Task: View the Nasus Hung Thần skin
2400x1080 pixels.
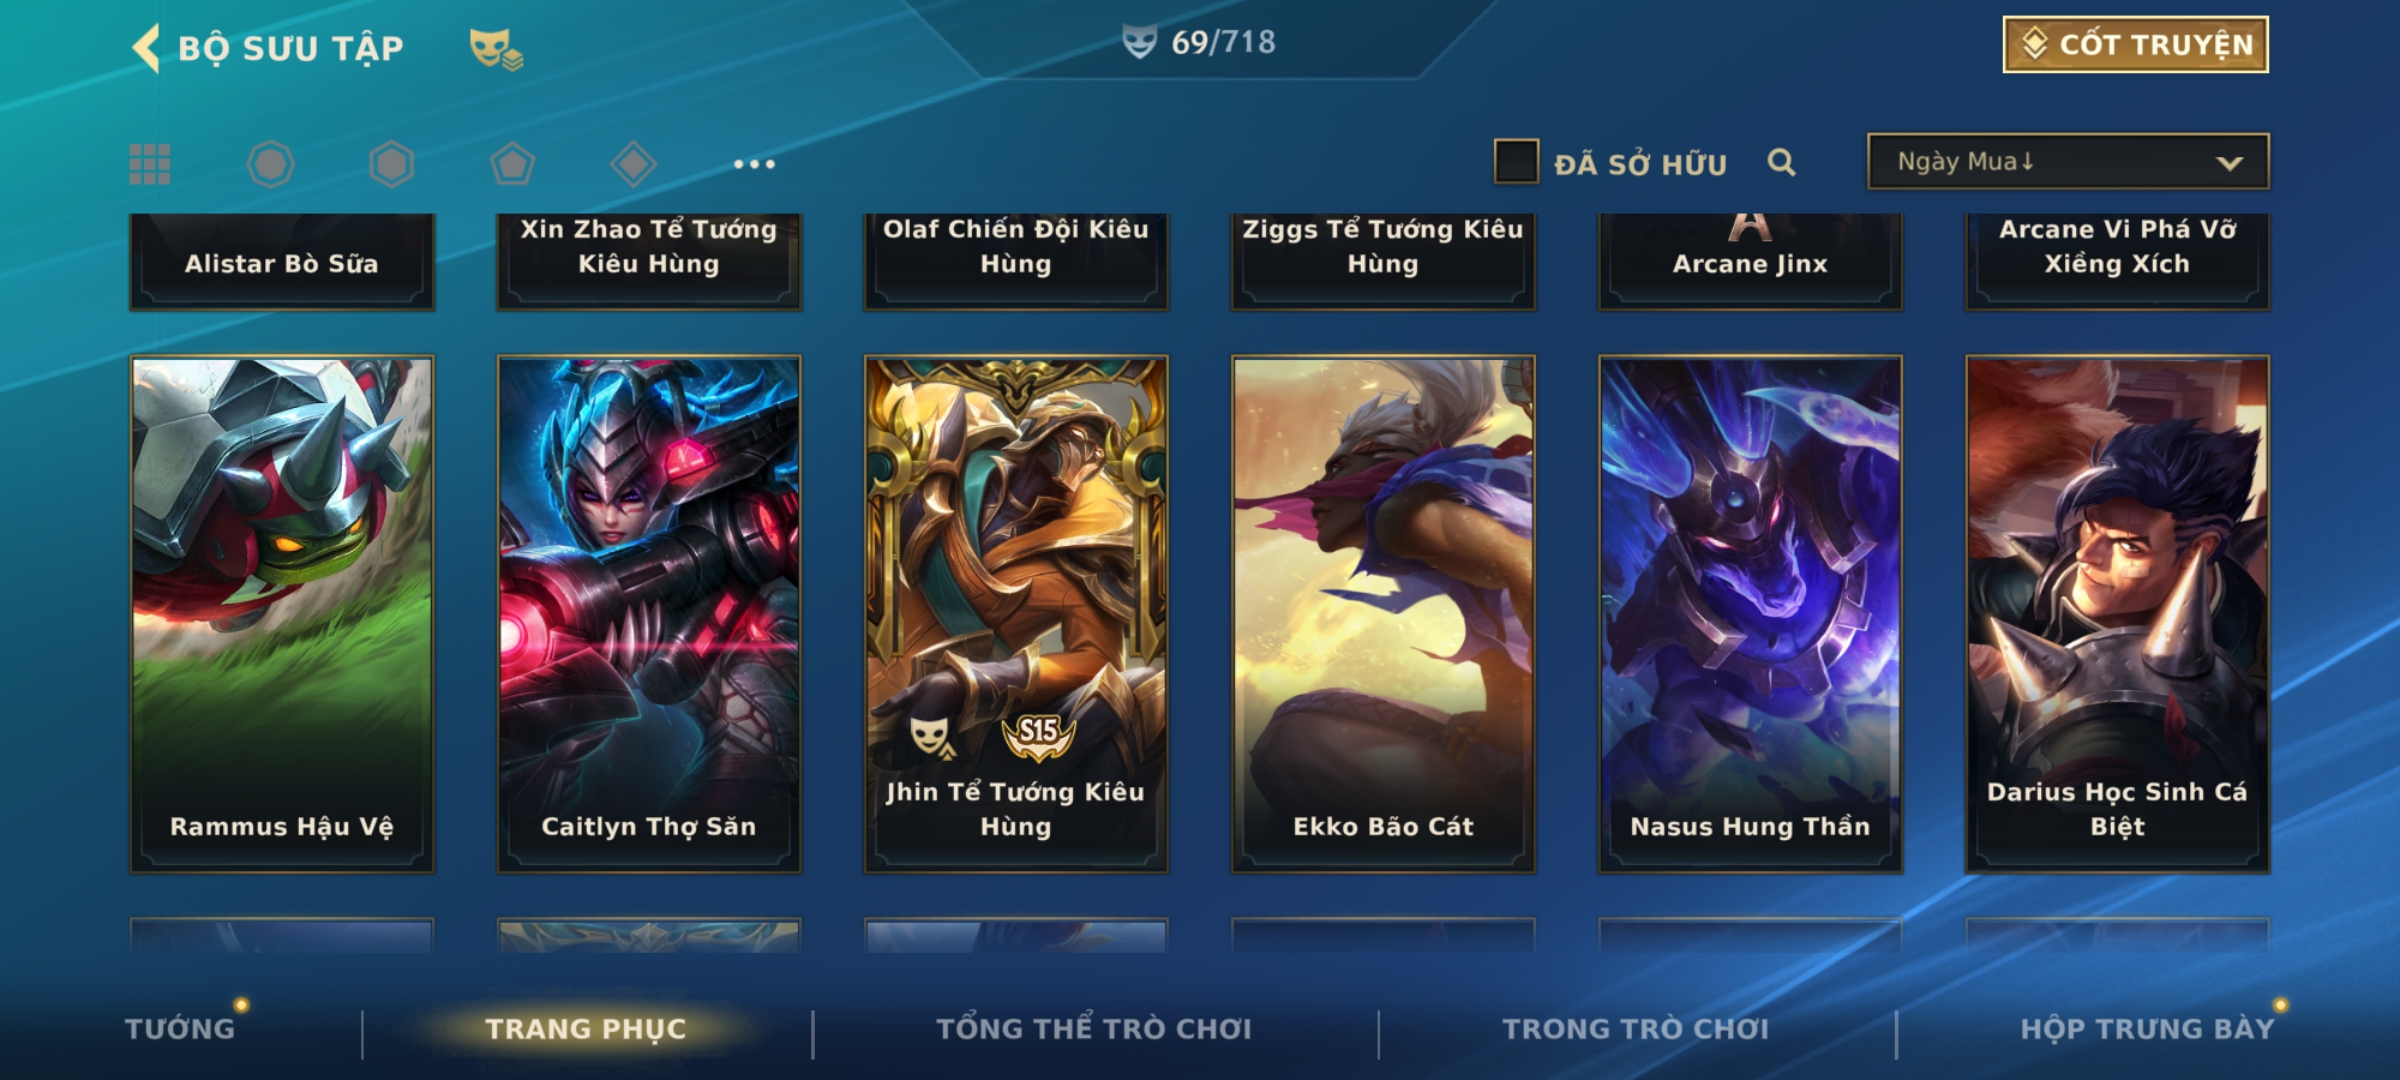Action: click(x=1750, y=614)
